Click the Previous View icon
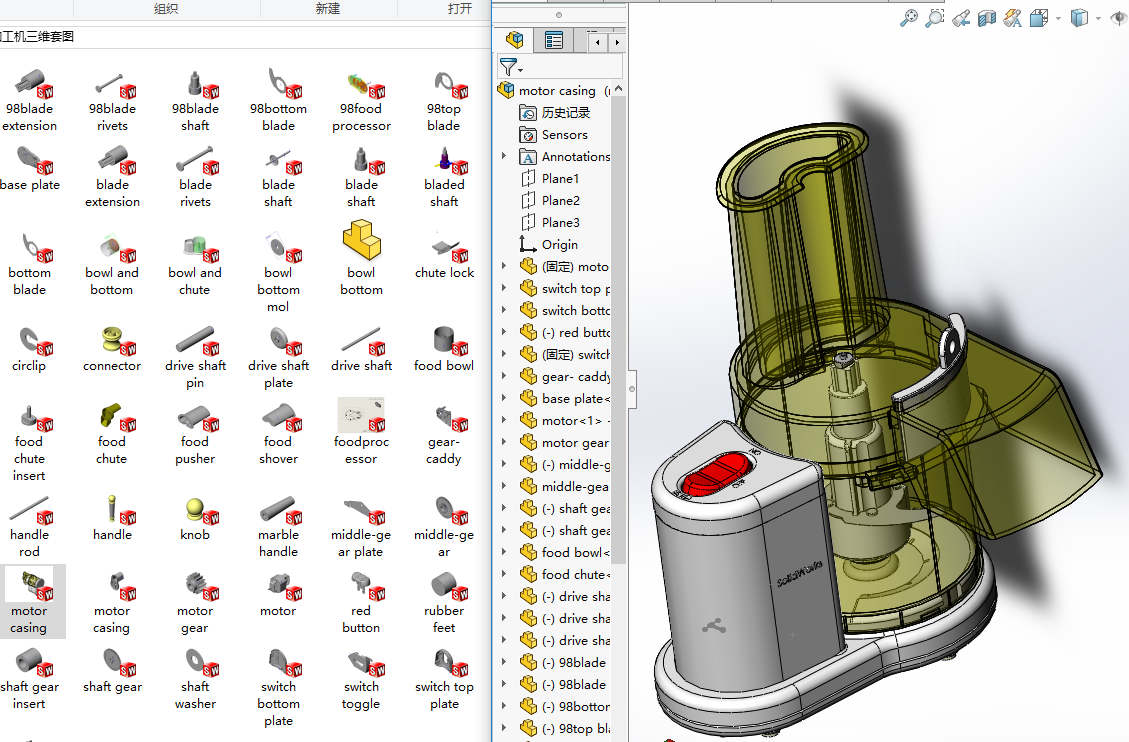1129x742 pixels. (961, 18)
